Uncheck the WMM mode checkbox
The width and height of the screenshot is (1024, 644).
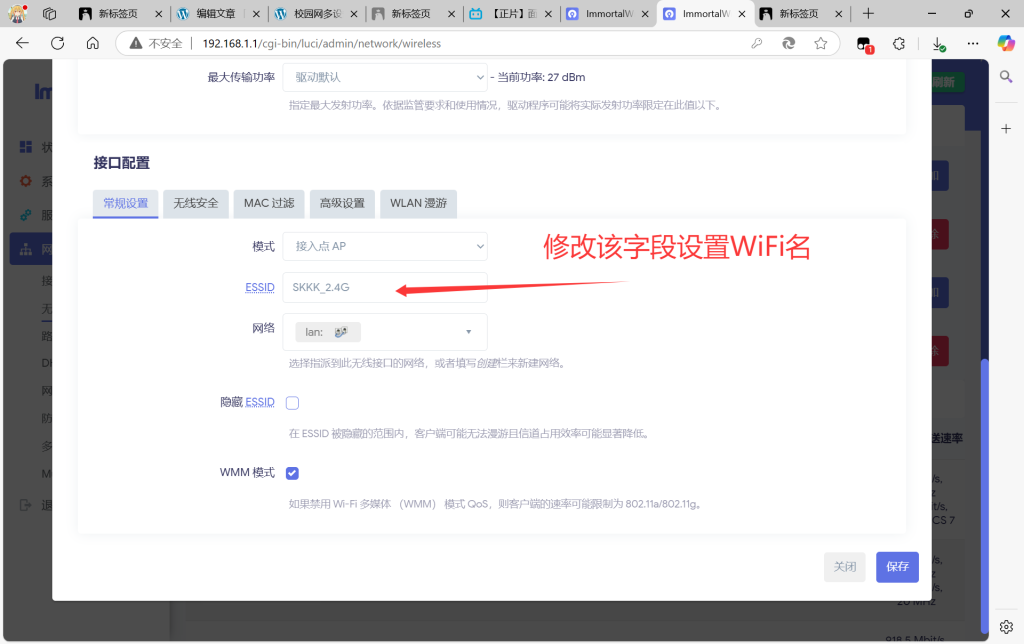[x=292, y=473]
